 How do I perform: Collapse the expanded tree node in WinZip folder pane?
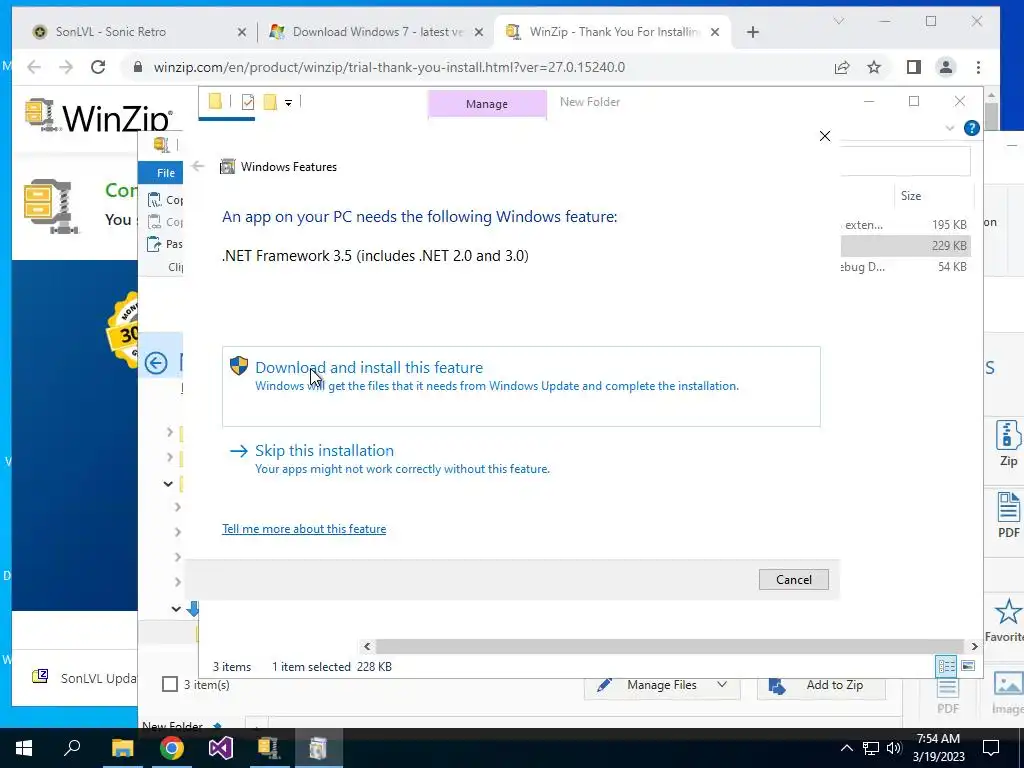click(168, 484)
